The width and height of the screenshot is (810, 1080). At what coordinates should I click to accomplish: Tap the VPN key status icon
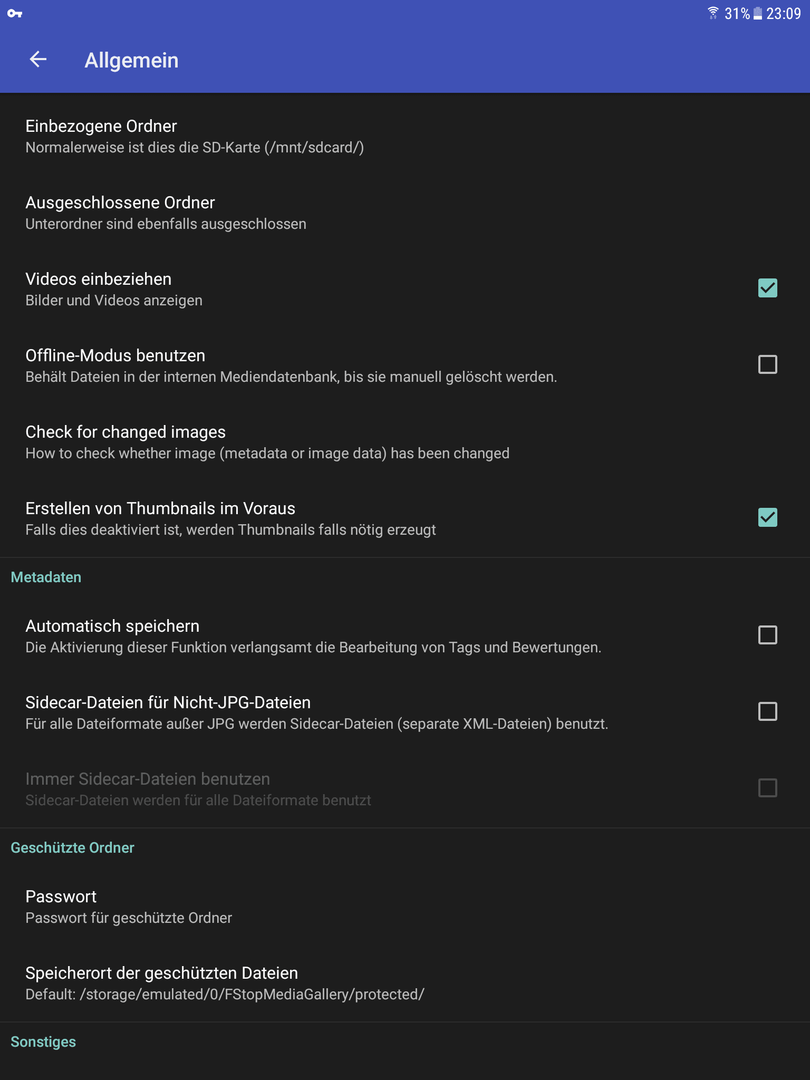(14, 13)
